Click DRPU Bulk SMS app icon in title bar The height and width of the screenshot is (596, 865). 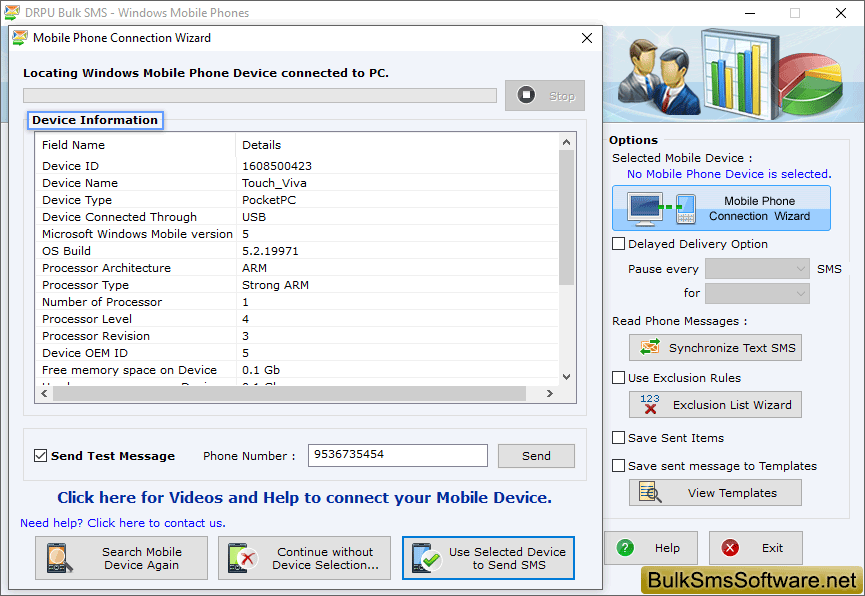pos(12,12)
